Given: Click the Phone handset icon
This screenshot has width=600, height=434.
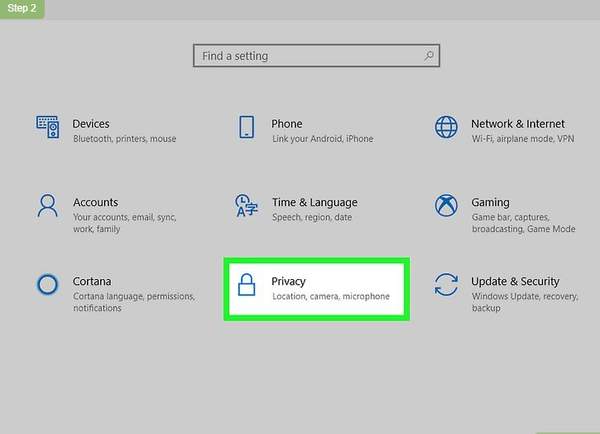Looking at the screenshot, I should tap(246, 127).
